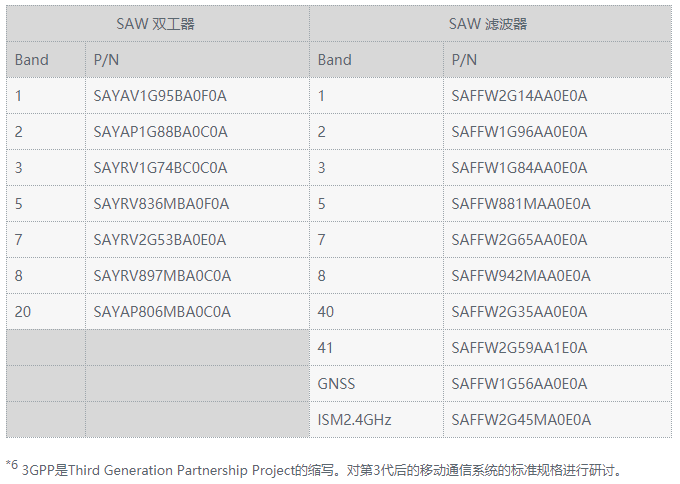The width and height of the screenshot is (680, 484).
Task: Click the SAFFW942MAA0E0A part number
Action: pyautogui.click(x=521, y=276)
